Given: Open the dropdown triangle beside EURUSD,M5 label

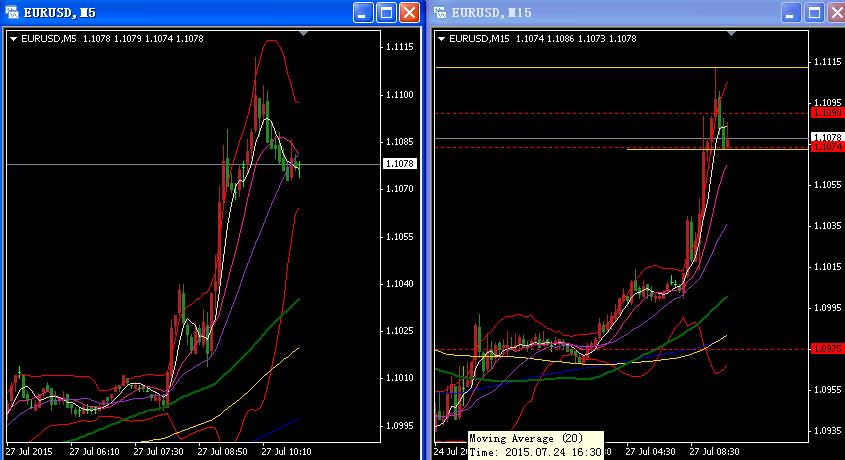Looking at the screenshot, I should [13, 39].
